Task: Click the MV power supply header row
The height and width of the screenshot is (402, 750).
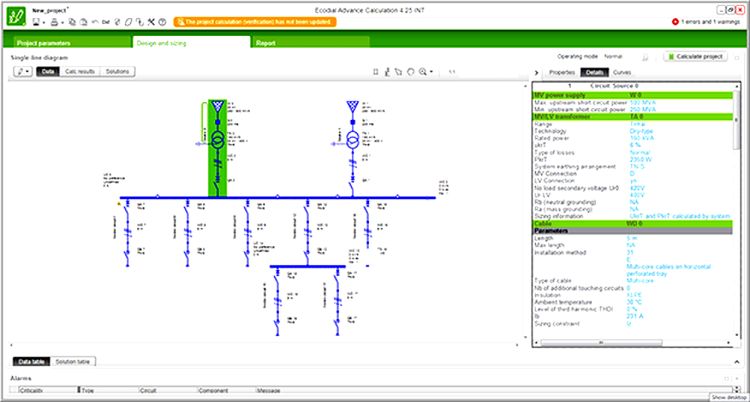Action: [x=633, y=95]
